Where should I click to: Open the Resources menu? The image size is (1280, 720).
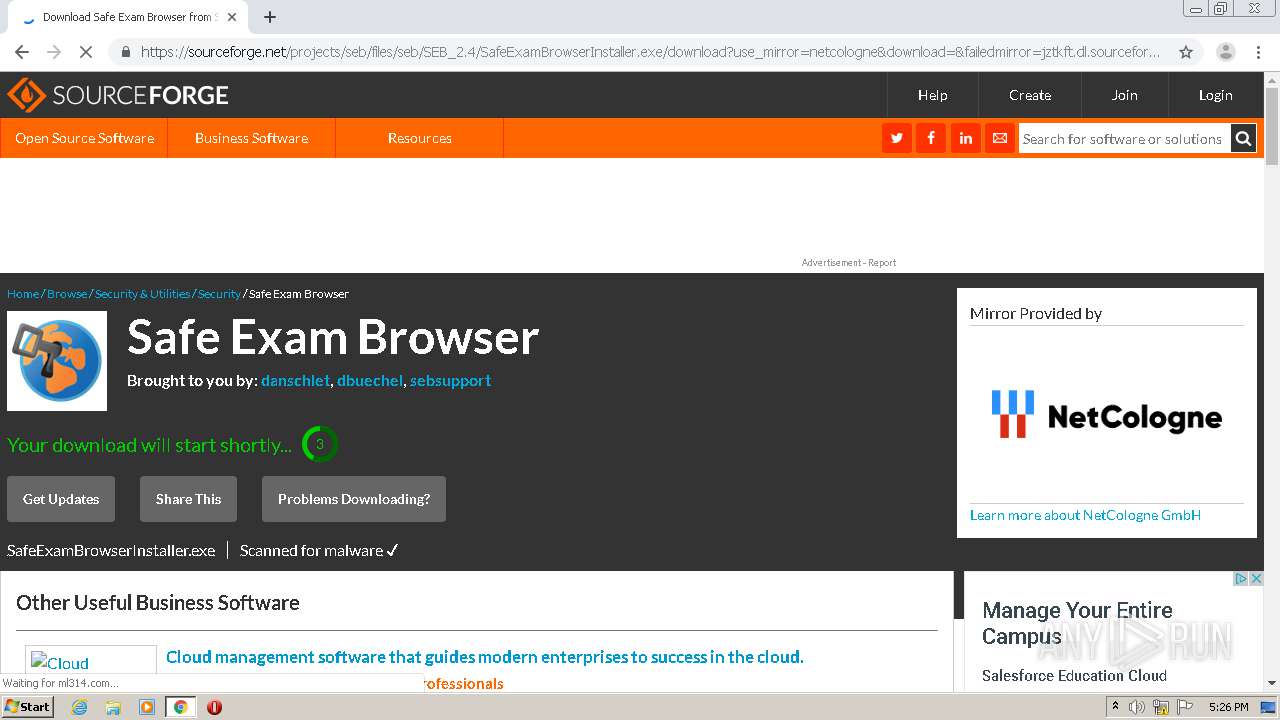pyautogui.click(x=420, y=138)
